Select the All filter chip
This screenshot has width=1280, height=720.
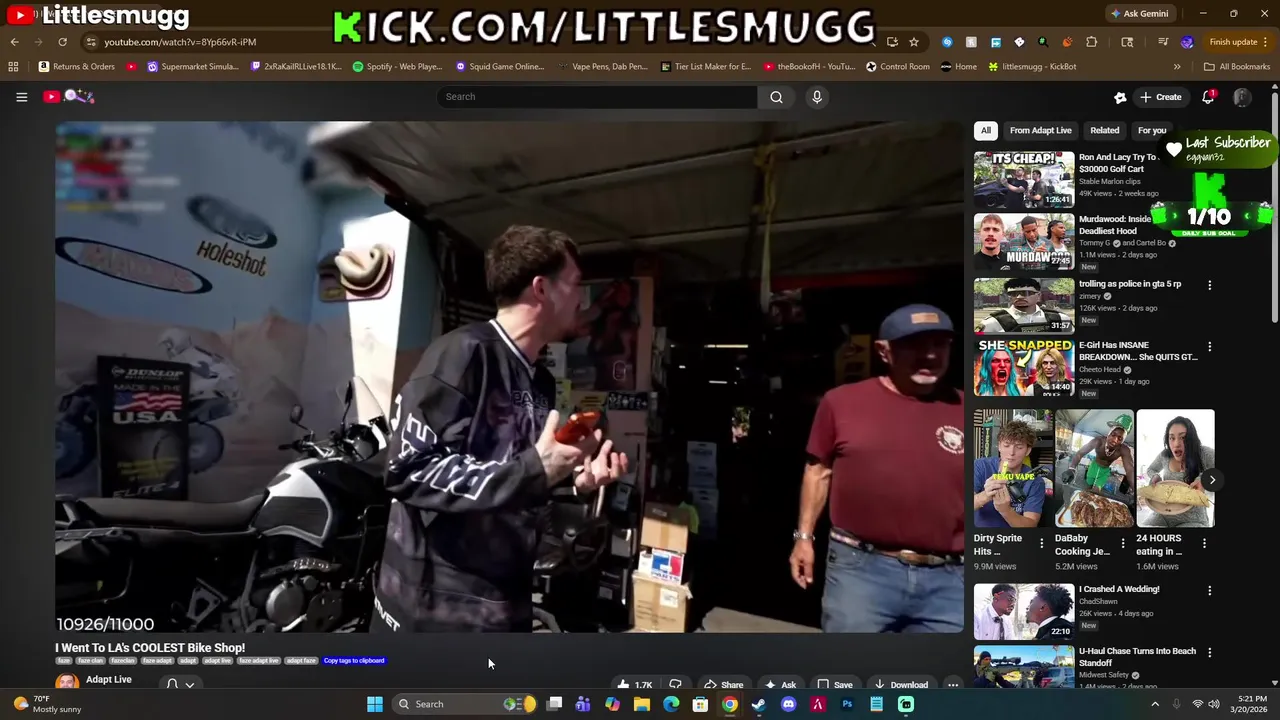[x=986, y=130]
